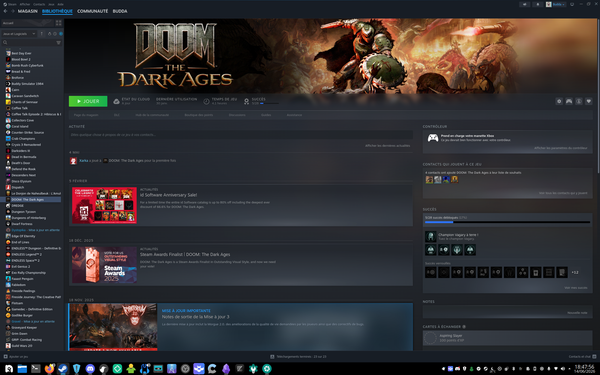Click the clock in the system tray
Screen dimensions: 600x375
coord(584,369)
